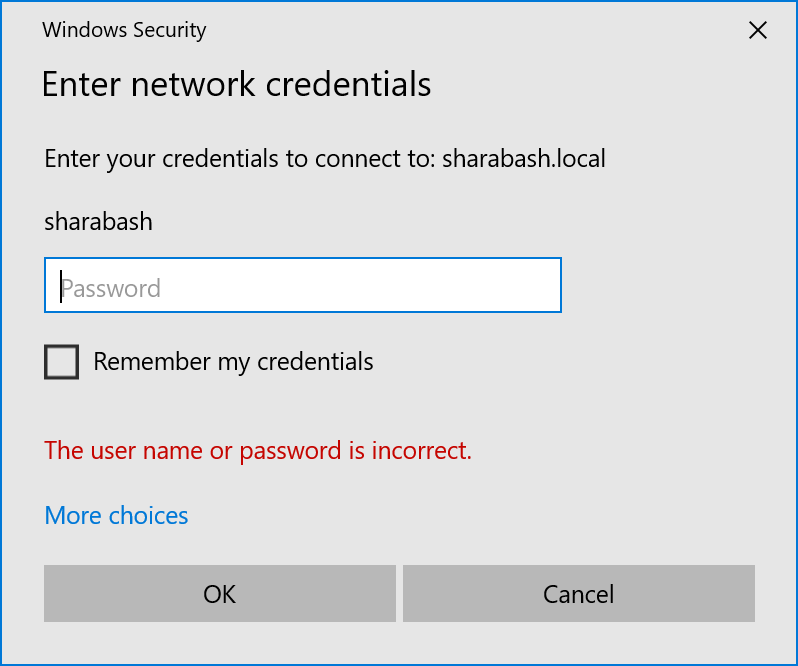The height and width of the screenshot is (666, 798).
Task: Click the word credentials beside the checkbox
Action: tap(315, 362)
